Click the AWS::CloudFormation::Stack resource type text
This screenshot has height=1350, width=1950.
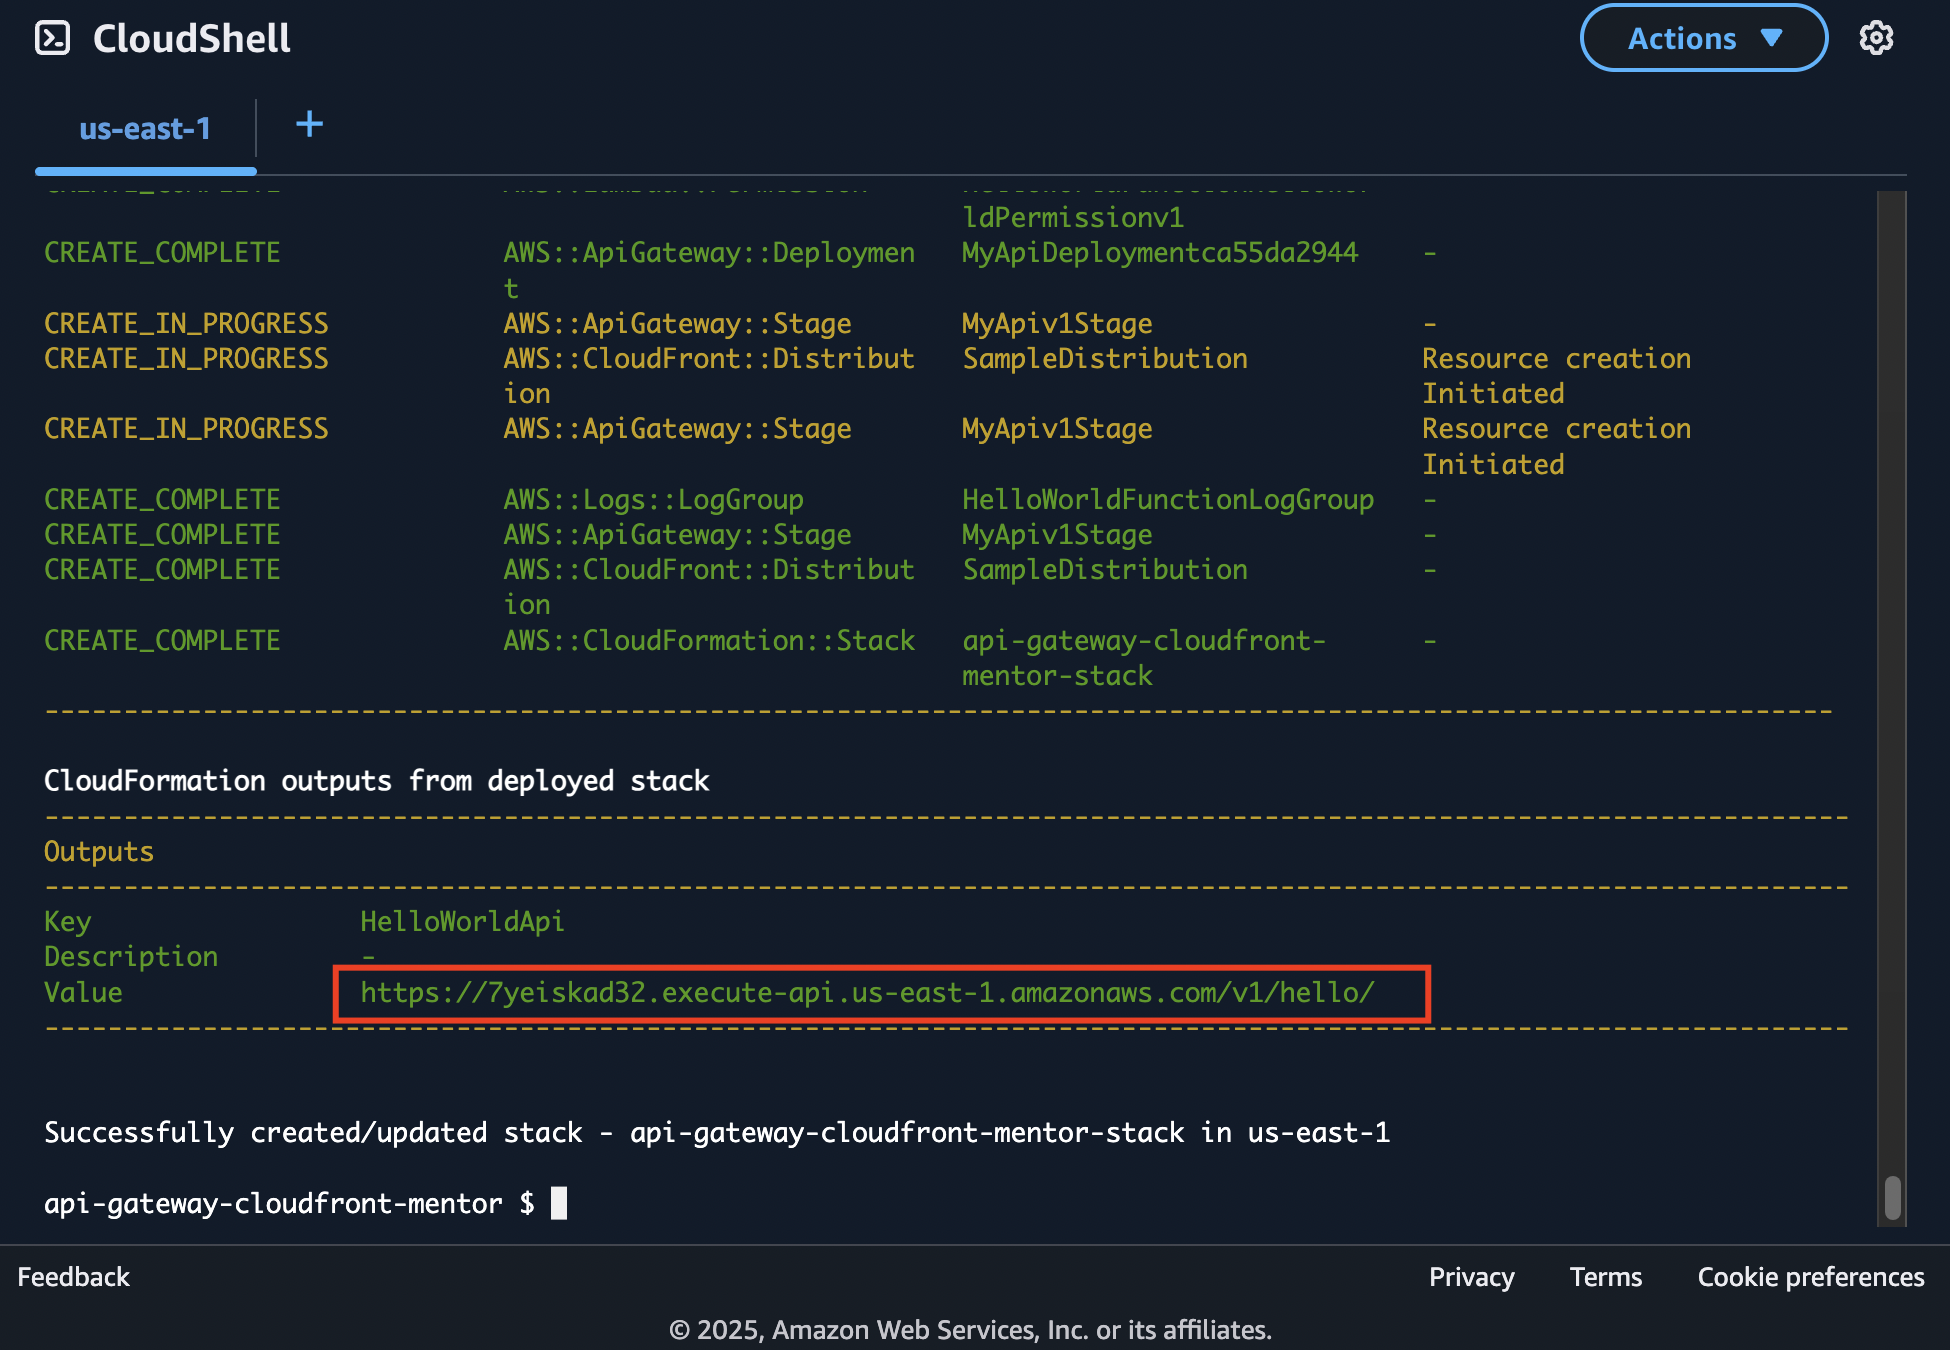pyautogui.click(x=708, y=640)
